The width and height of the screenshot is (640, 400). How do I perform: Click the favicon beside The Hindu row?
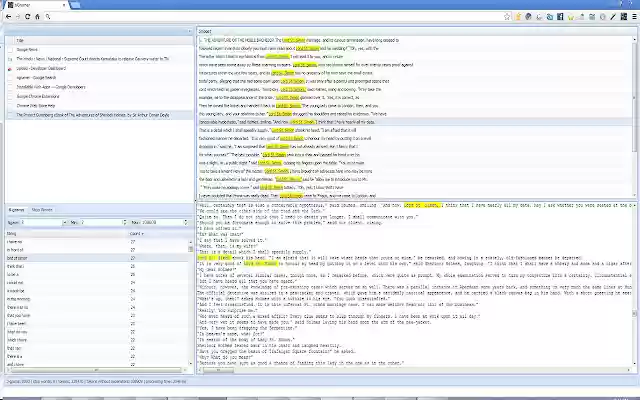click(x=10, y=59)
